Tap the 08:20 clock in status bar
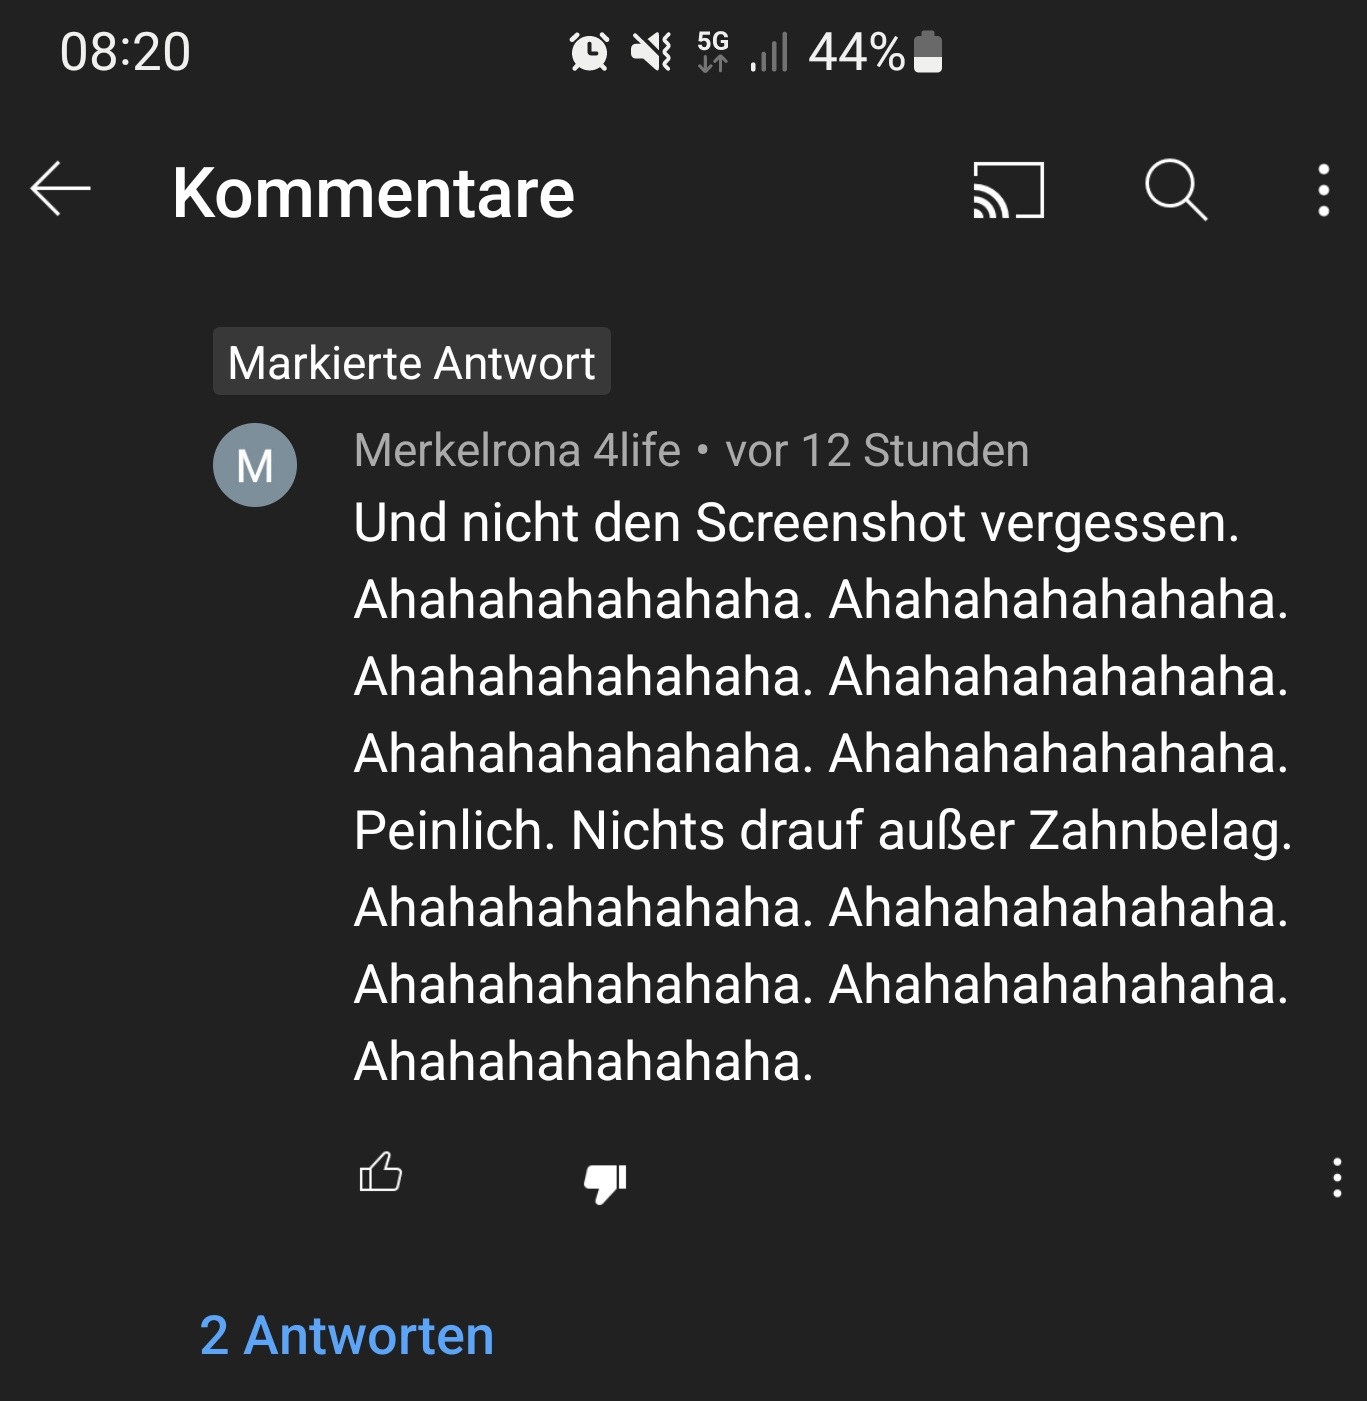The image size is (1367, 1401). tap(125, 52)
